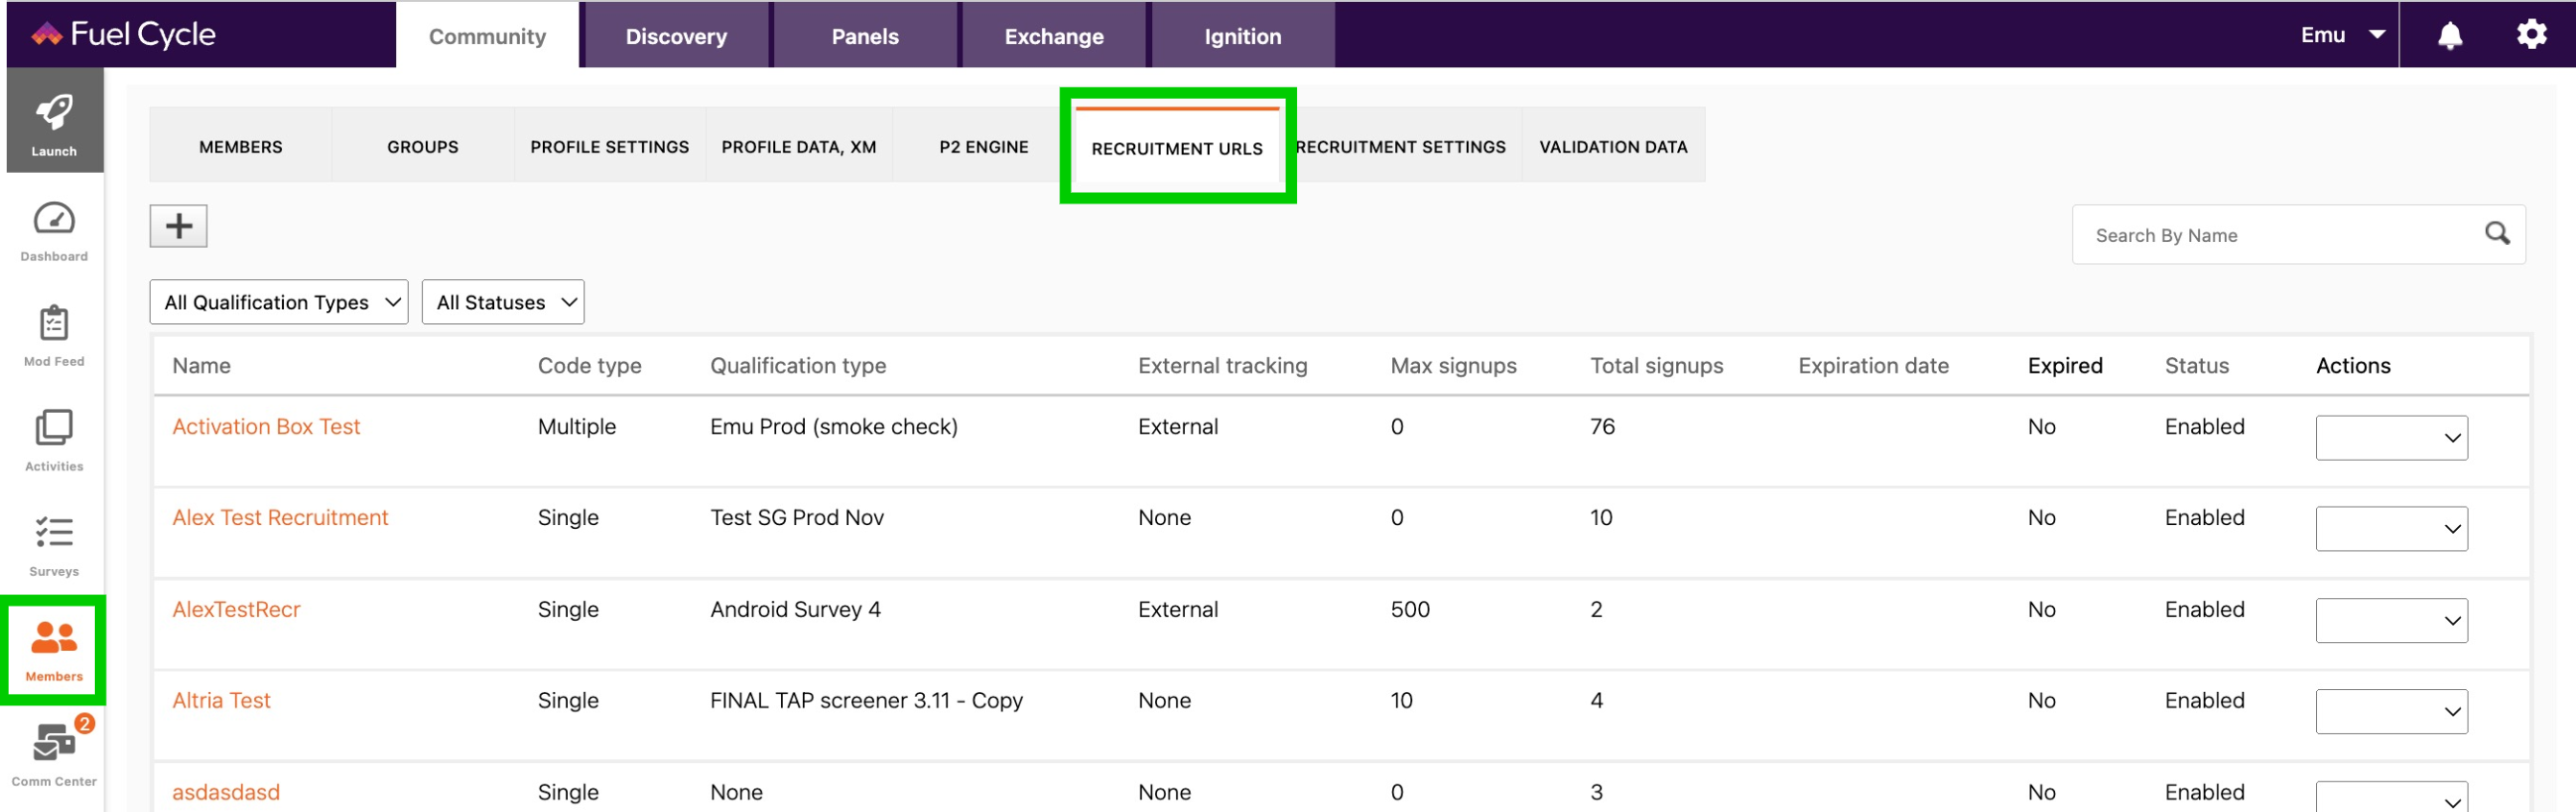
Task: Select the Emu Prod (smoke check) cell
Action: [x=834, y=426]
